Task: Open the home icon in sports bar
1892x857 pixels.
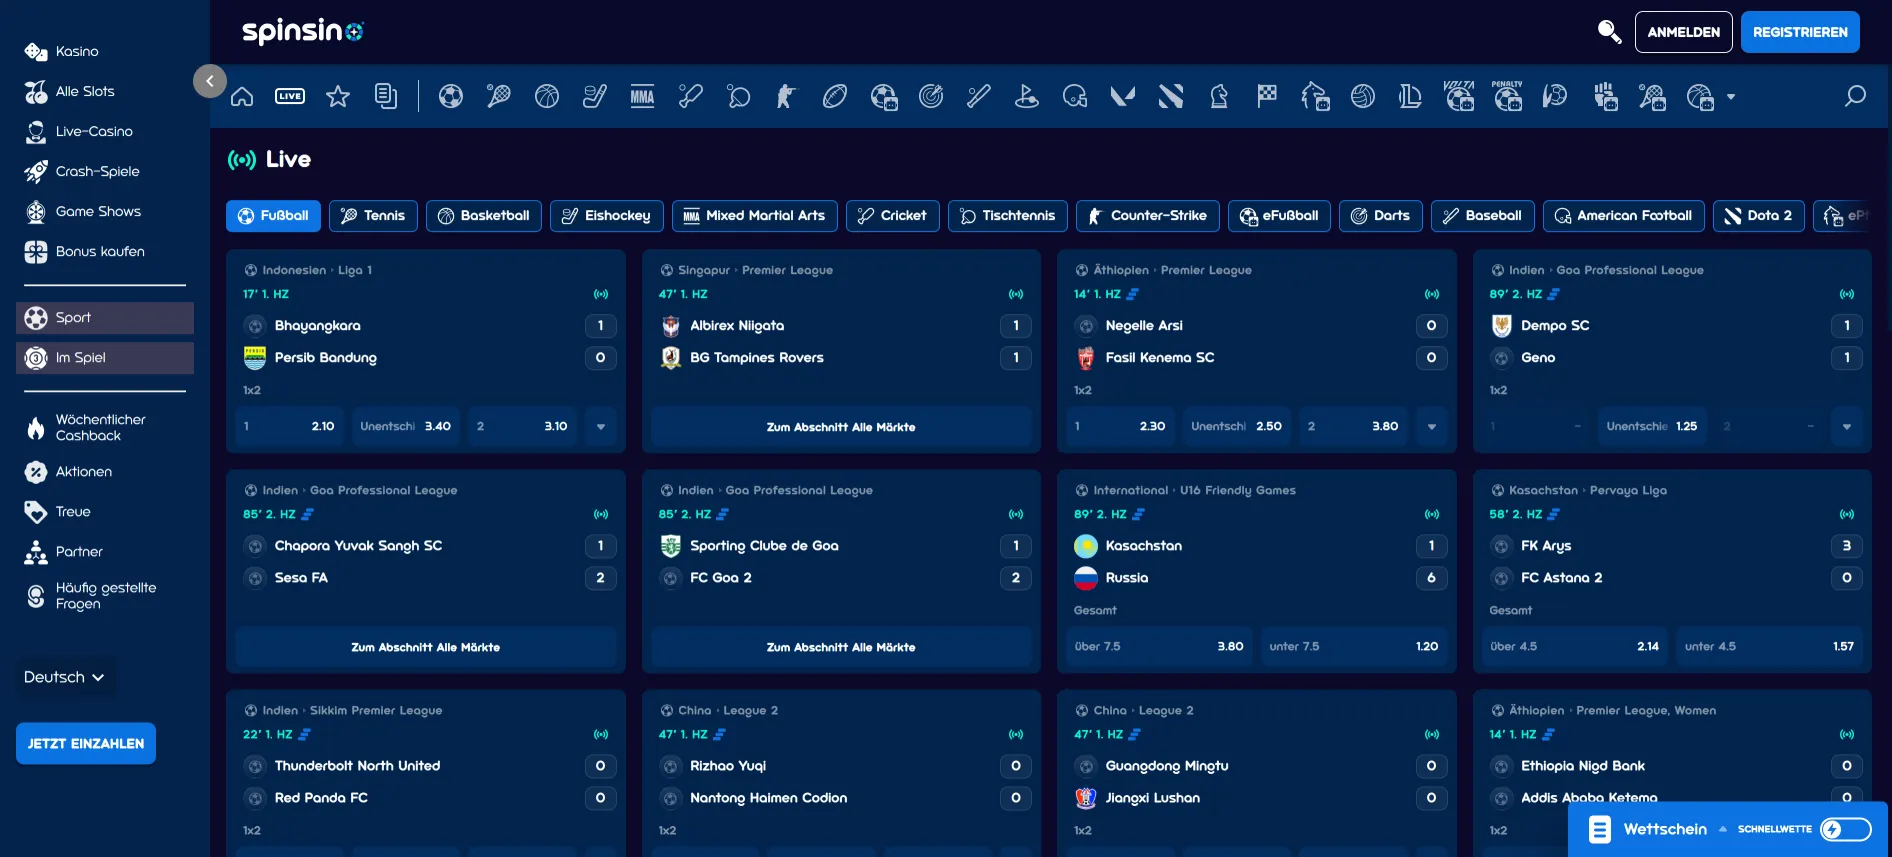Action: click(x=242, y=96)
